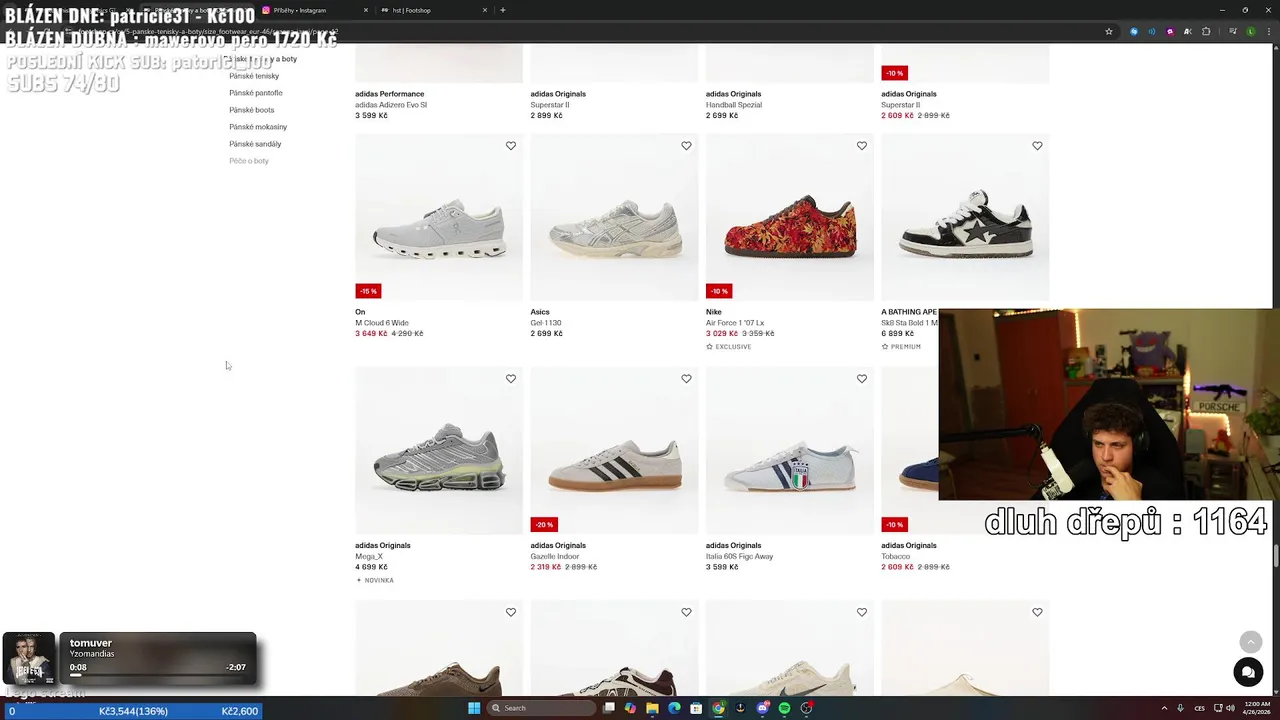Show hidden system tray icons

[x=1163, y=708]
